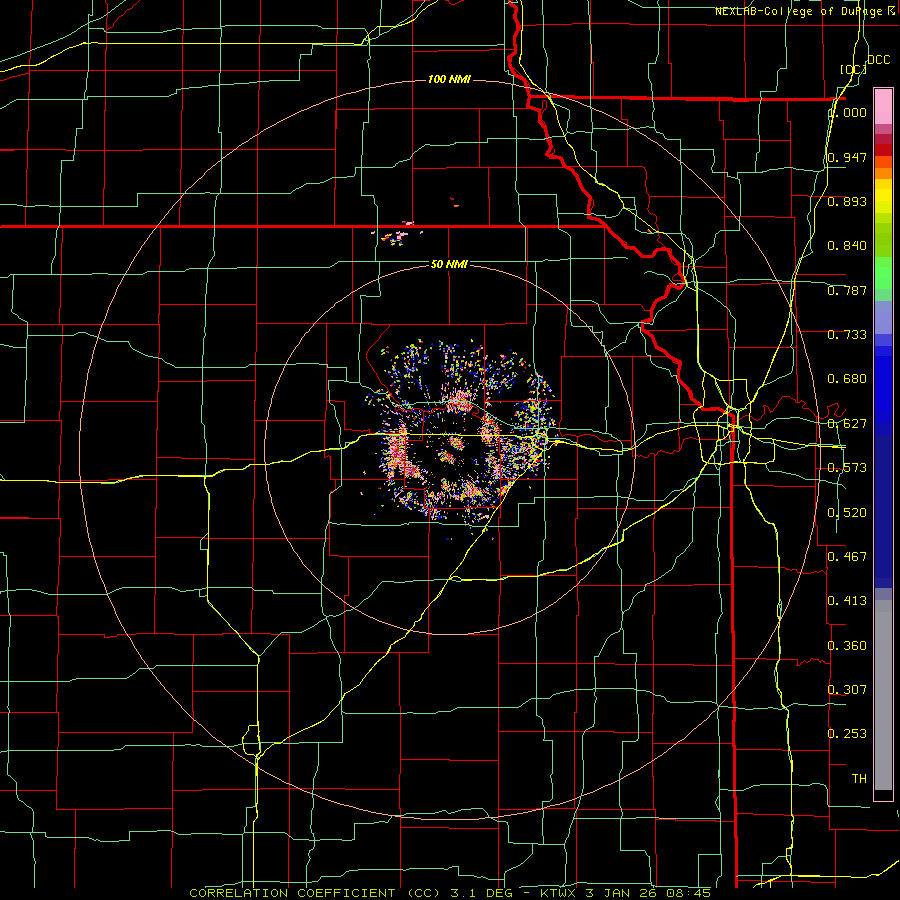Click the 0.253 scale value
This screenshot has width=900, height=900.
[847, 734]
